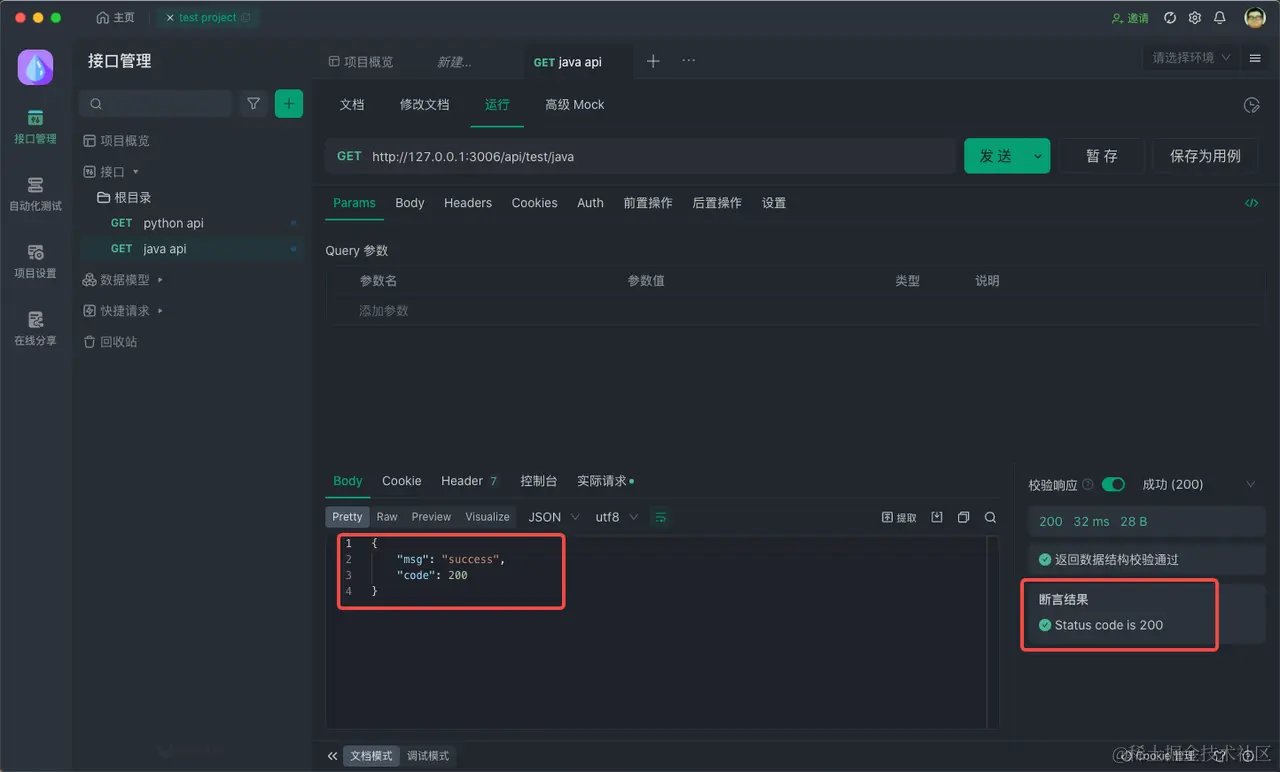Open 在线分享 in the left sidebar
Image resolution: width=1280 pixels, height=772 pixels.
point(35,328)
